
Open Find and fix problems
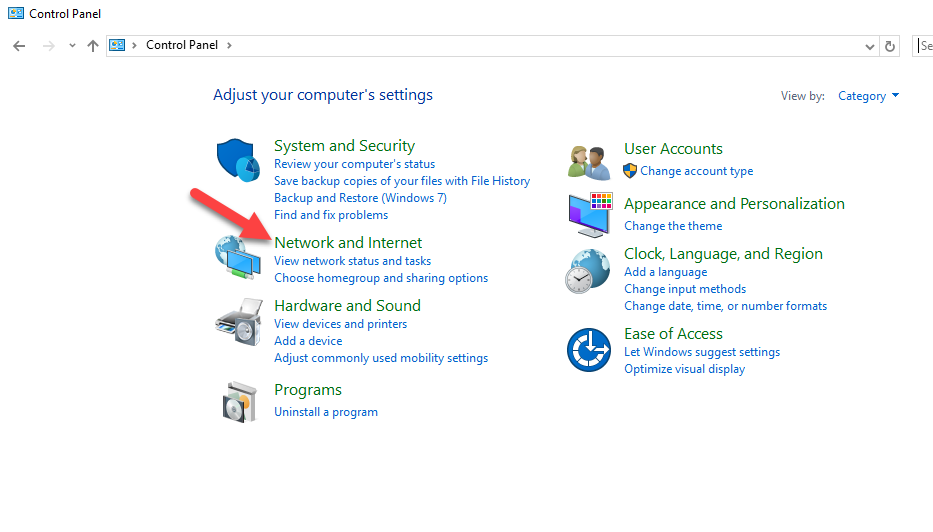(x=331, y=215)
